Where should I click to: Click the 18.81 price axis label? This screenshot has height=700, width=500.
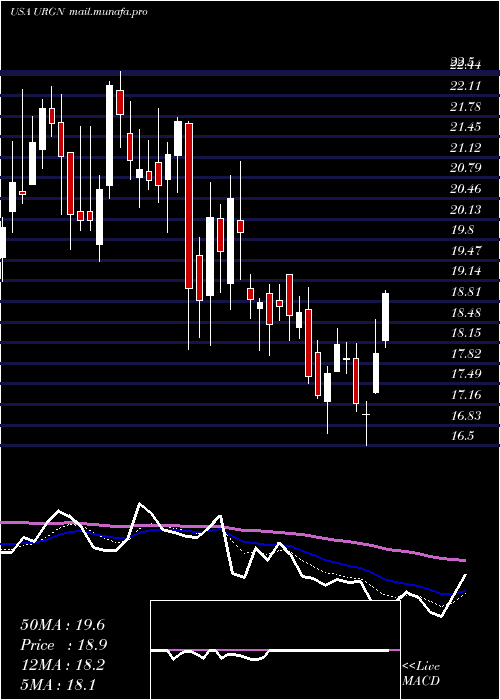click(x=466, y=292)
